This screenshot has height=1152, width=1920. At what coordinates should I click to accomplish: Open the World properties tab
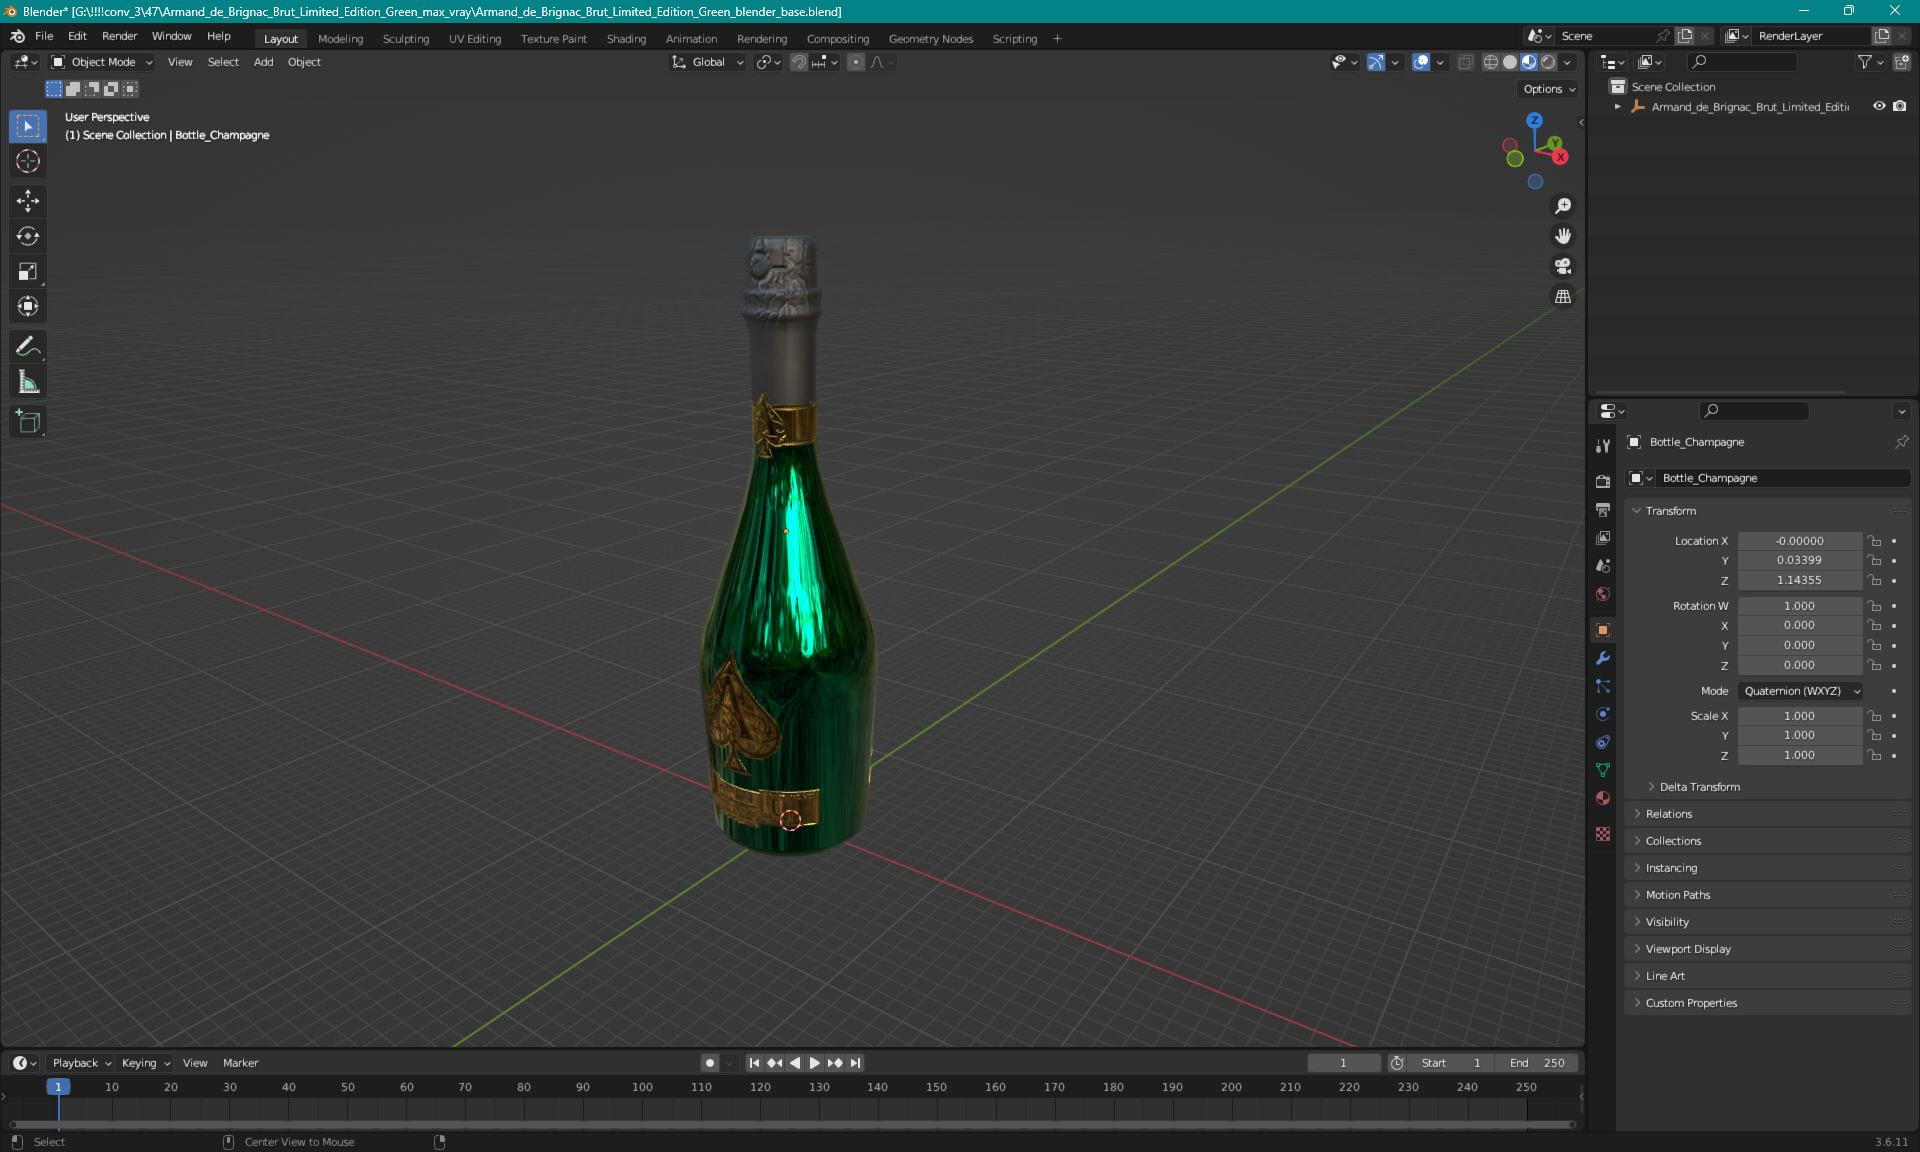tap(1603, 594)
